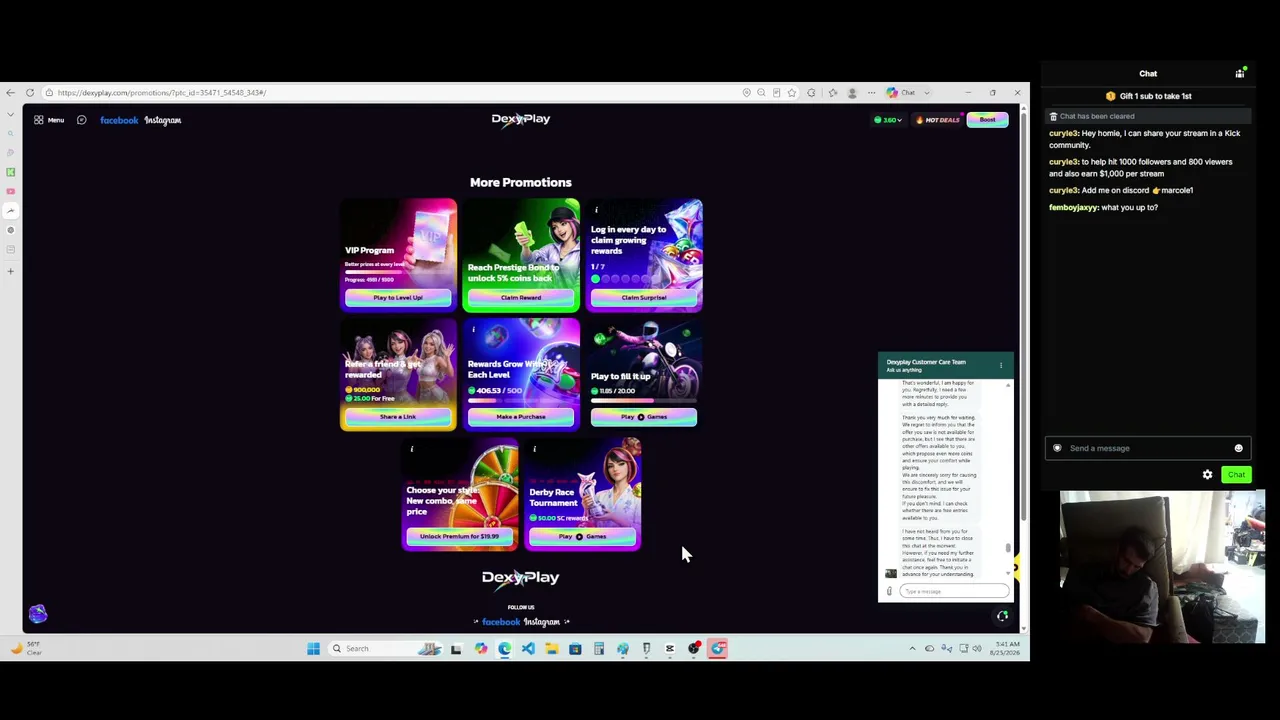
Task: Open the support chat three-dot options
Action: tap(1001, 365)
